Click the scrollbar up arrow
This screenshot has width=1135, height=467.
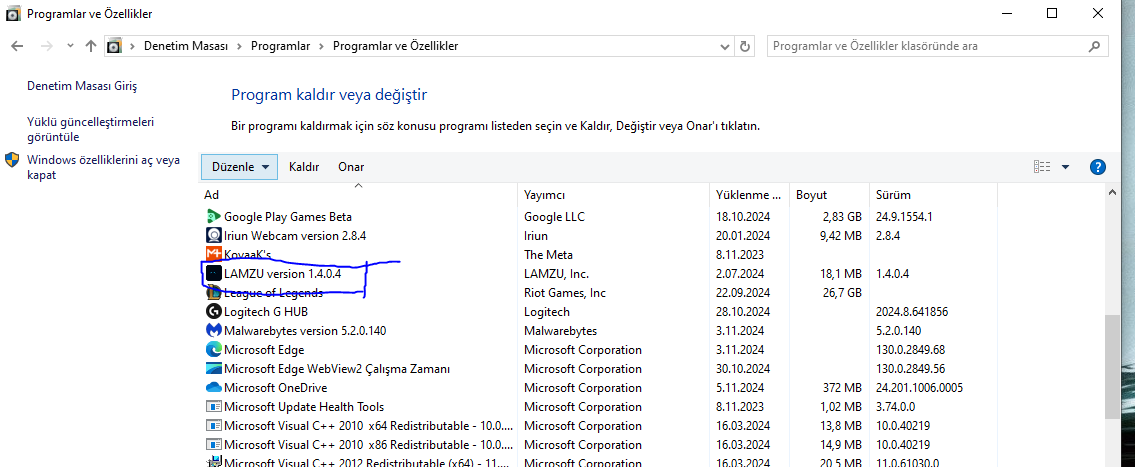coord(1112,191)
